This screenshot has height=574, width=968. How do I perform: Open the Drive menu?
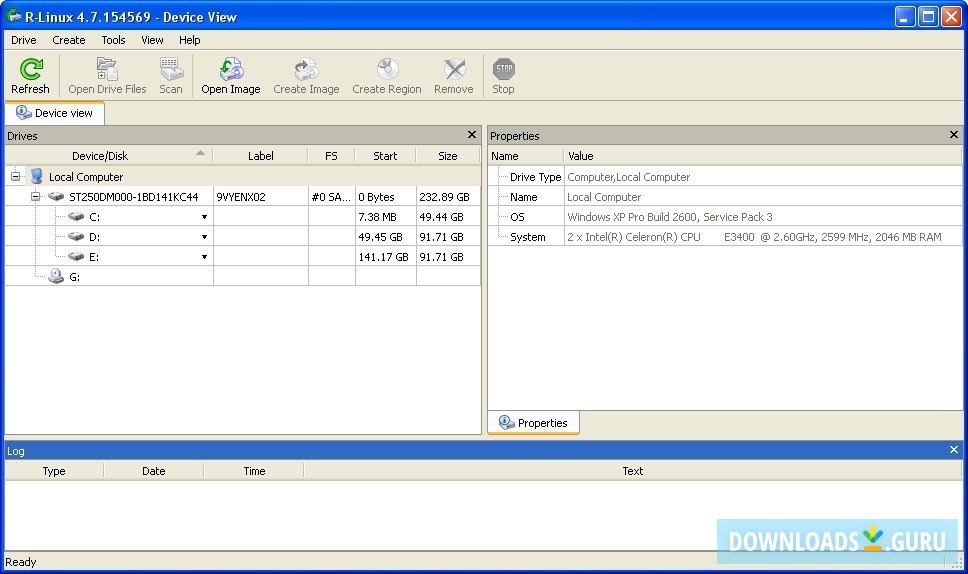pyautogui.click(x=23, y=40)
